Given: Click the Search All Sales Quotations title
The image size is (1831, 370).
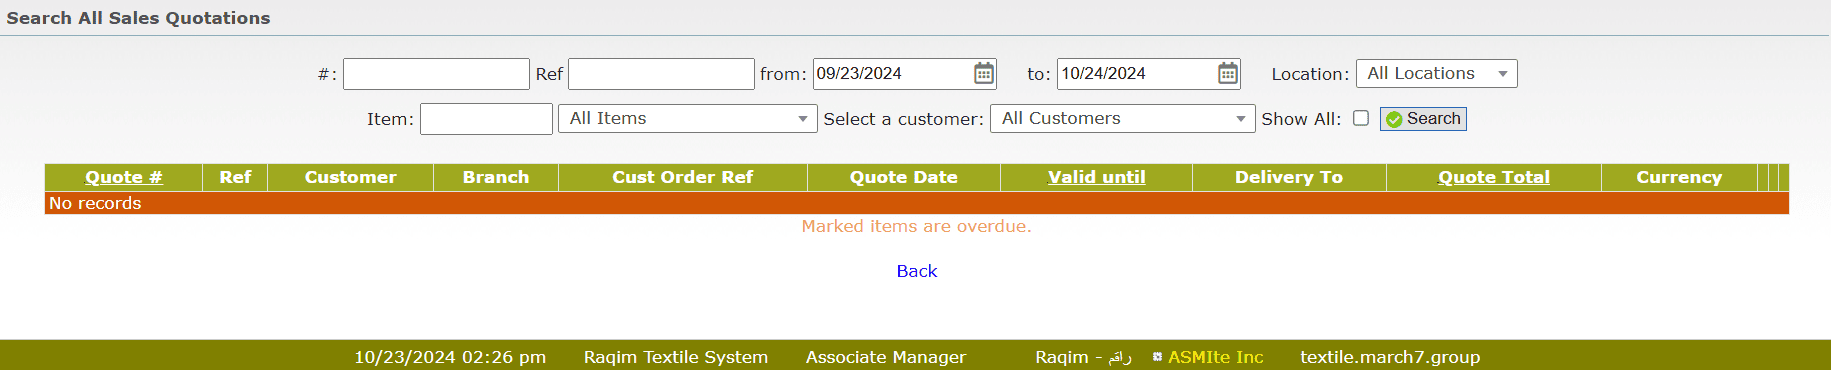Looking at the screenshot, I should (x=138, y=18).
